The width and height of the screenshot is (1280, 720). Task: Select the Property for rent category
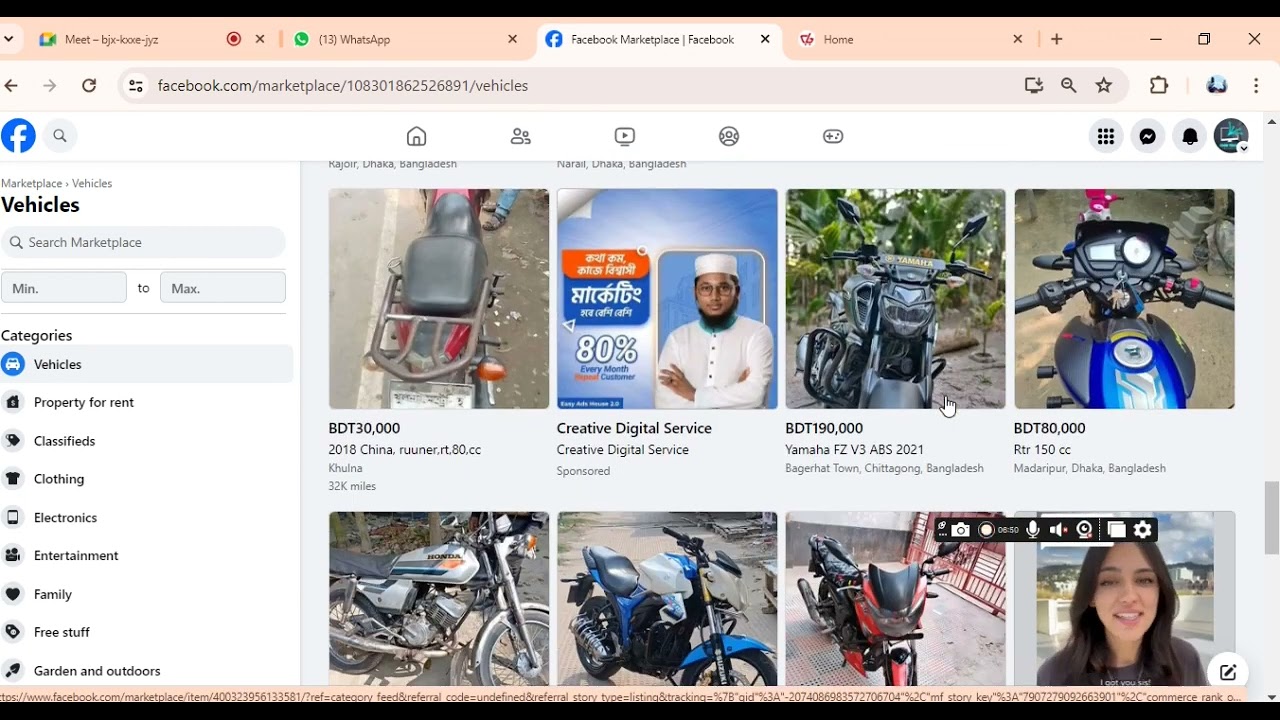[x=147, y=402]
